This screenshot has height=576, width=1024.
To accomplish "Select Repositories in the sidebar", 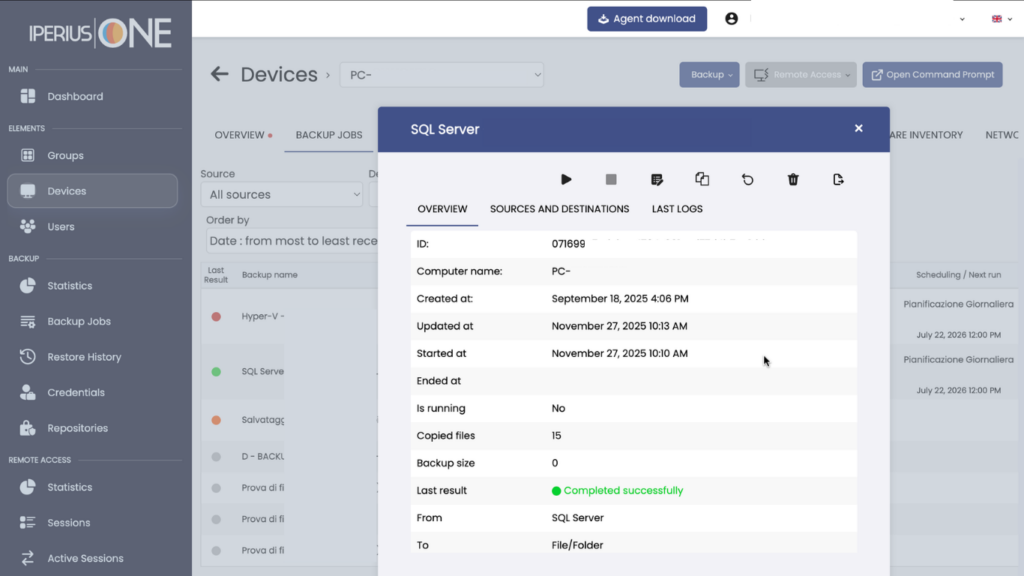I will tap(77, 428).
